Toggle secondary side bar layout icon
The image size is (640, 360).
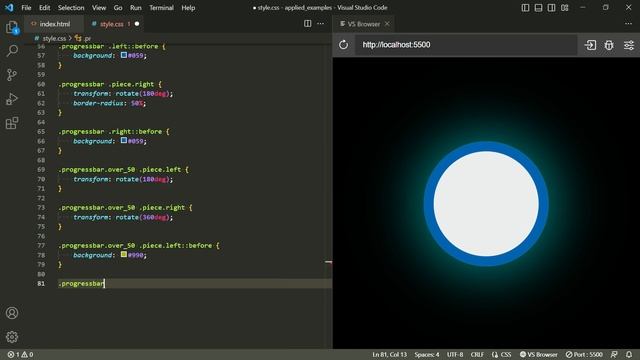551,8
